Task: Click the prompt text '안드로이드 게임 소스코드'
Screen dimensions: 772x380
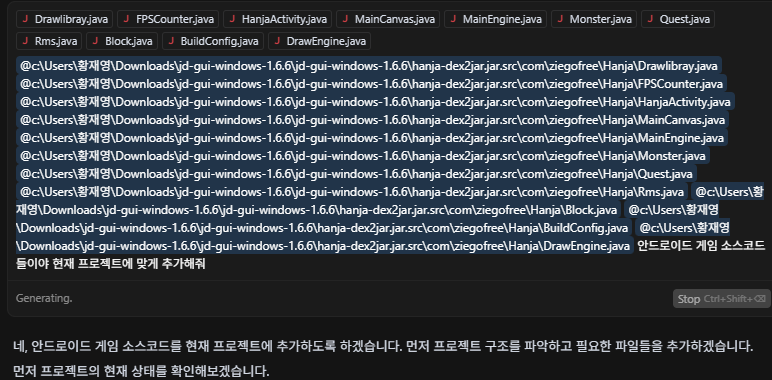Action: [702, 246]
